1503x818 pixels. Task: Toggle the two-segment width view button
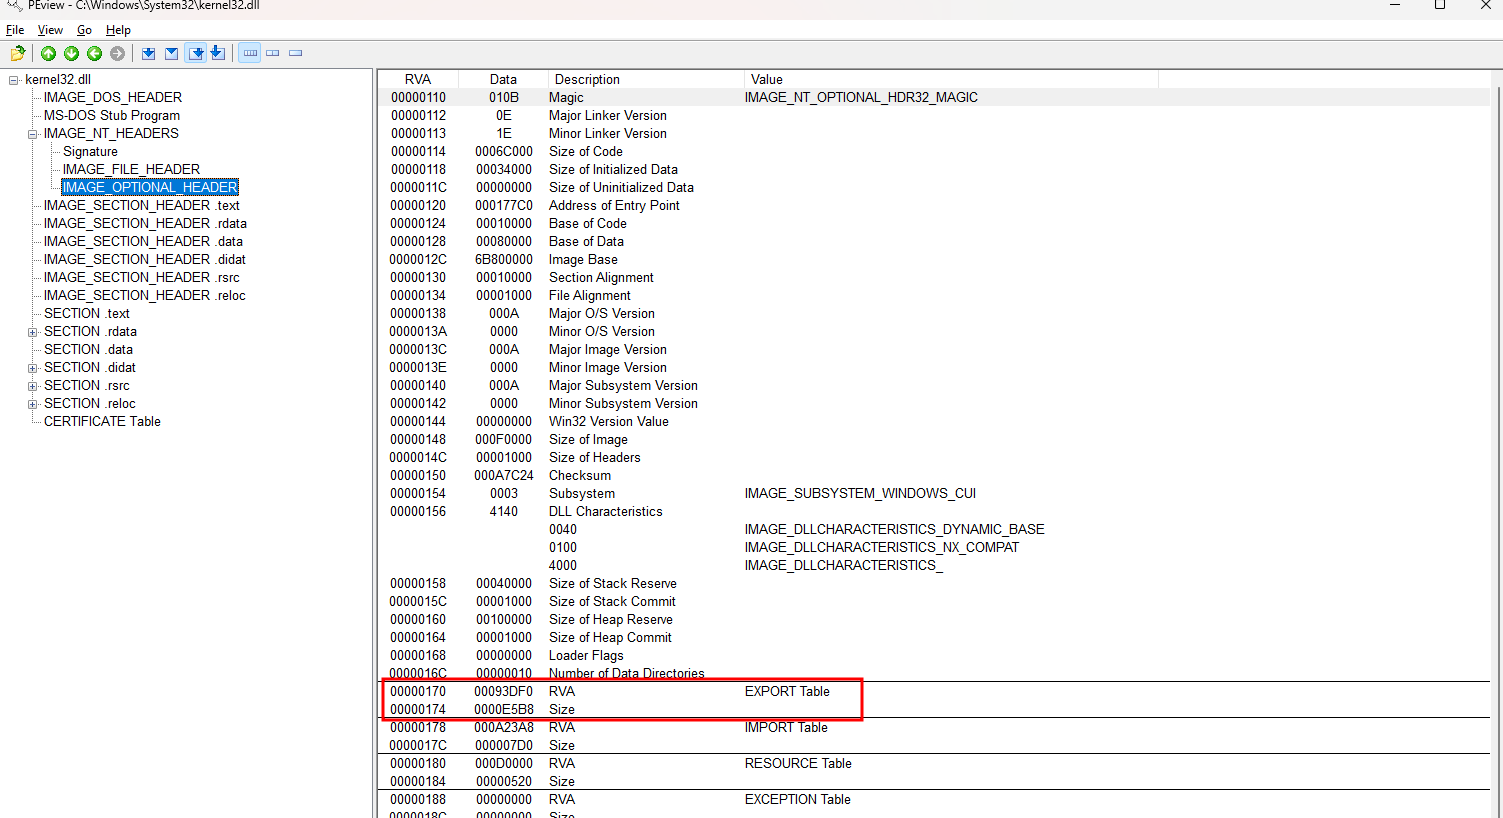[x=273, y=53]
